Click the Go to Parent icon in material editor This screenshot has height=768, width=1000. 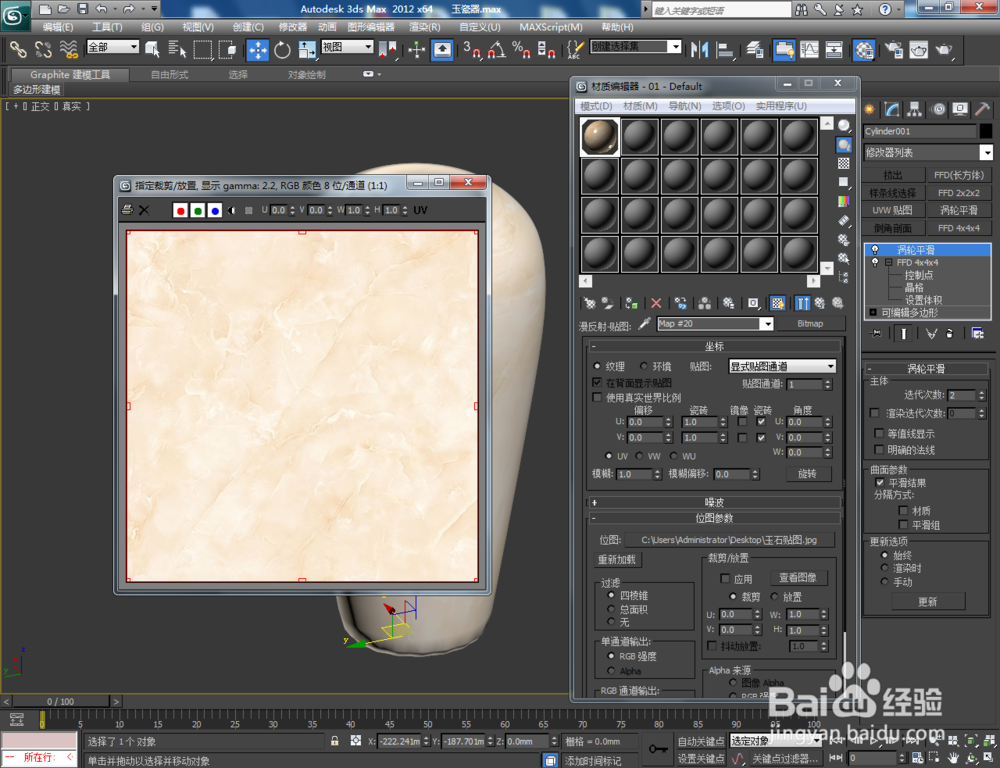[820, 303]
